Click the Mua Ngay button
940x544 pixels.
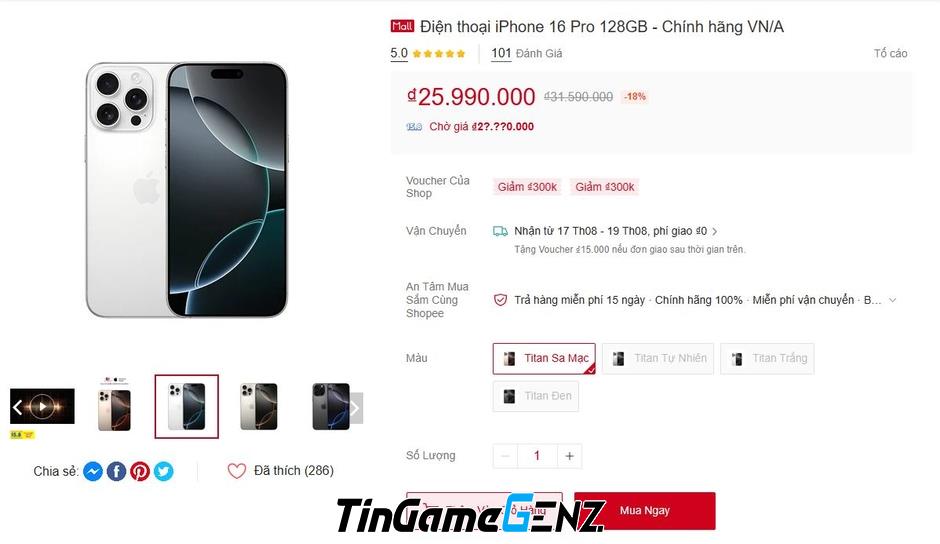(644, 511)
